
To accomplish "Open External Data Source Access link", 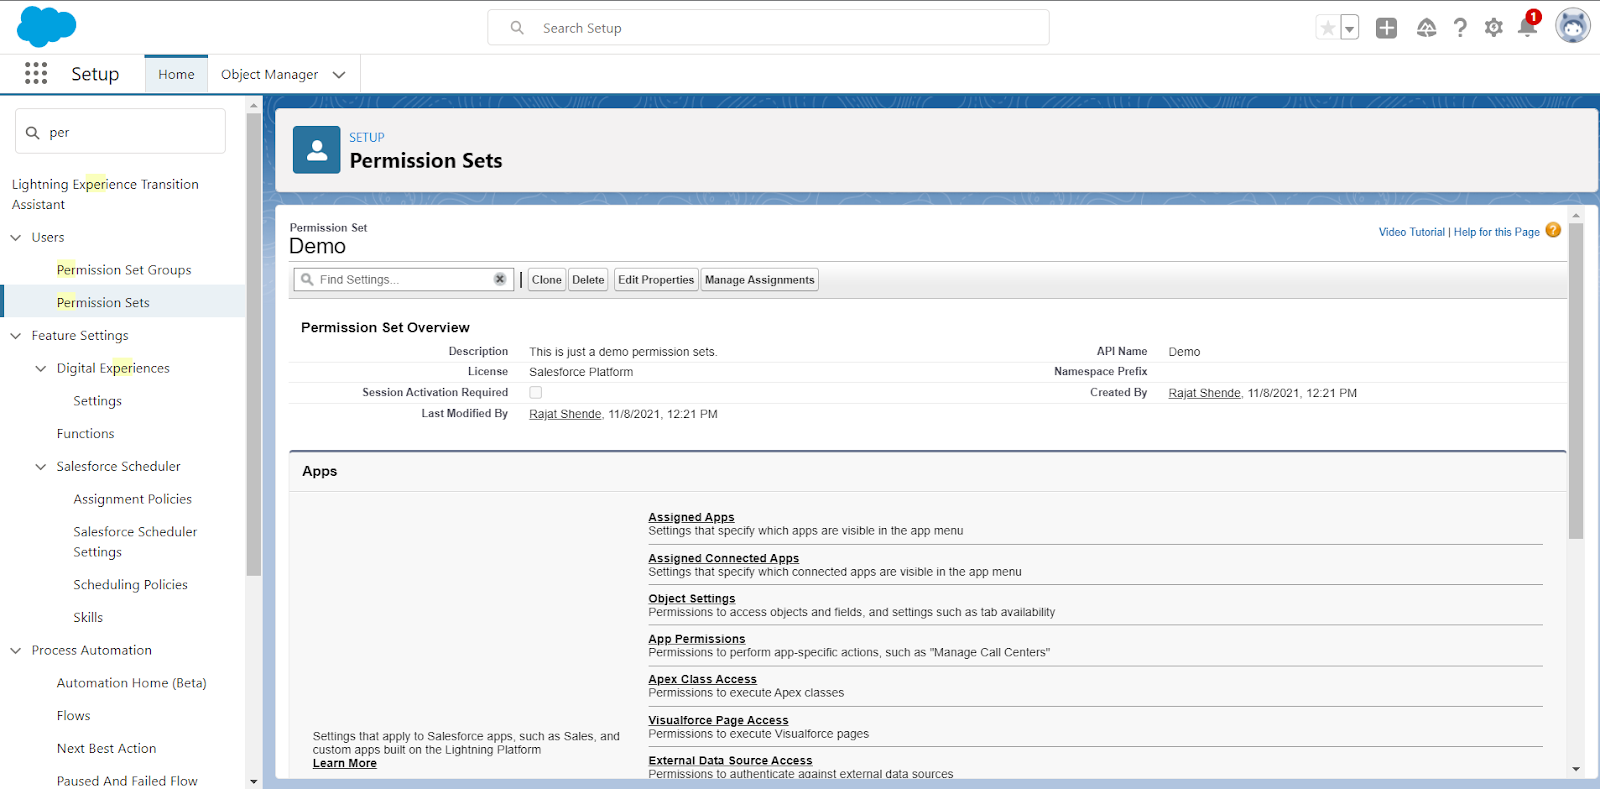I will [730, 760].
